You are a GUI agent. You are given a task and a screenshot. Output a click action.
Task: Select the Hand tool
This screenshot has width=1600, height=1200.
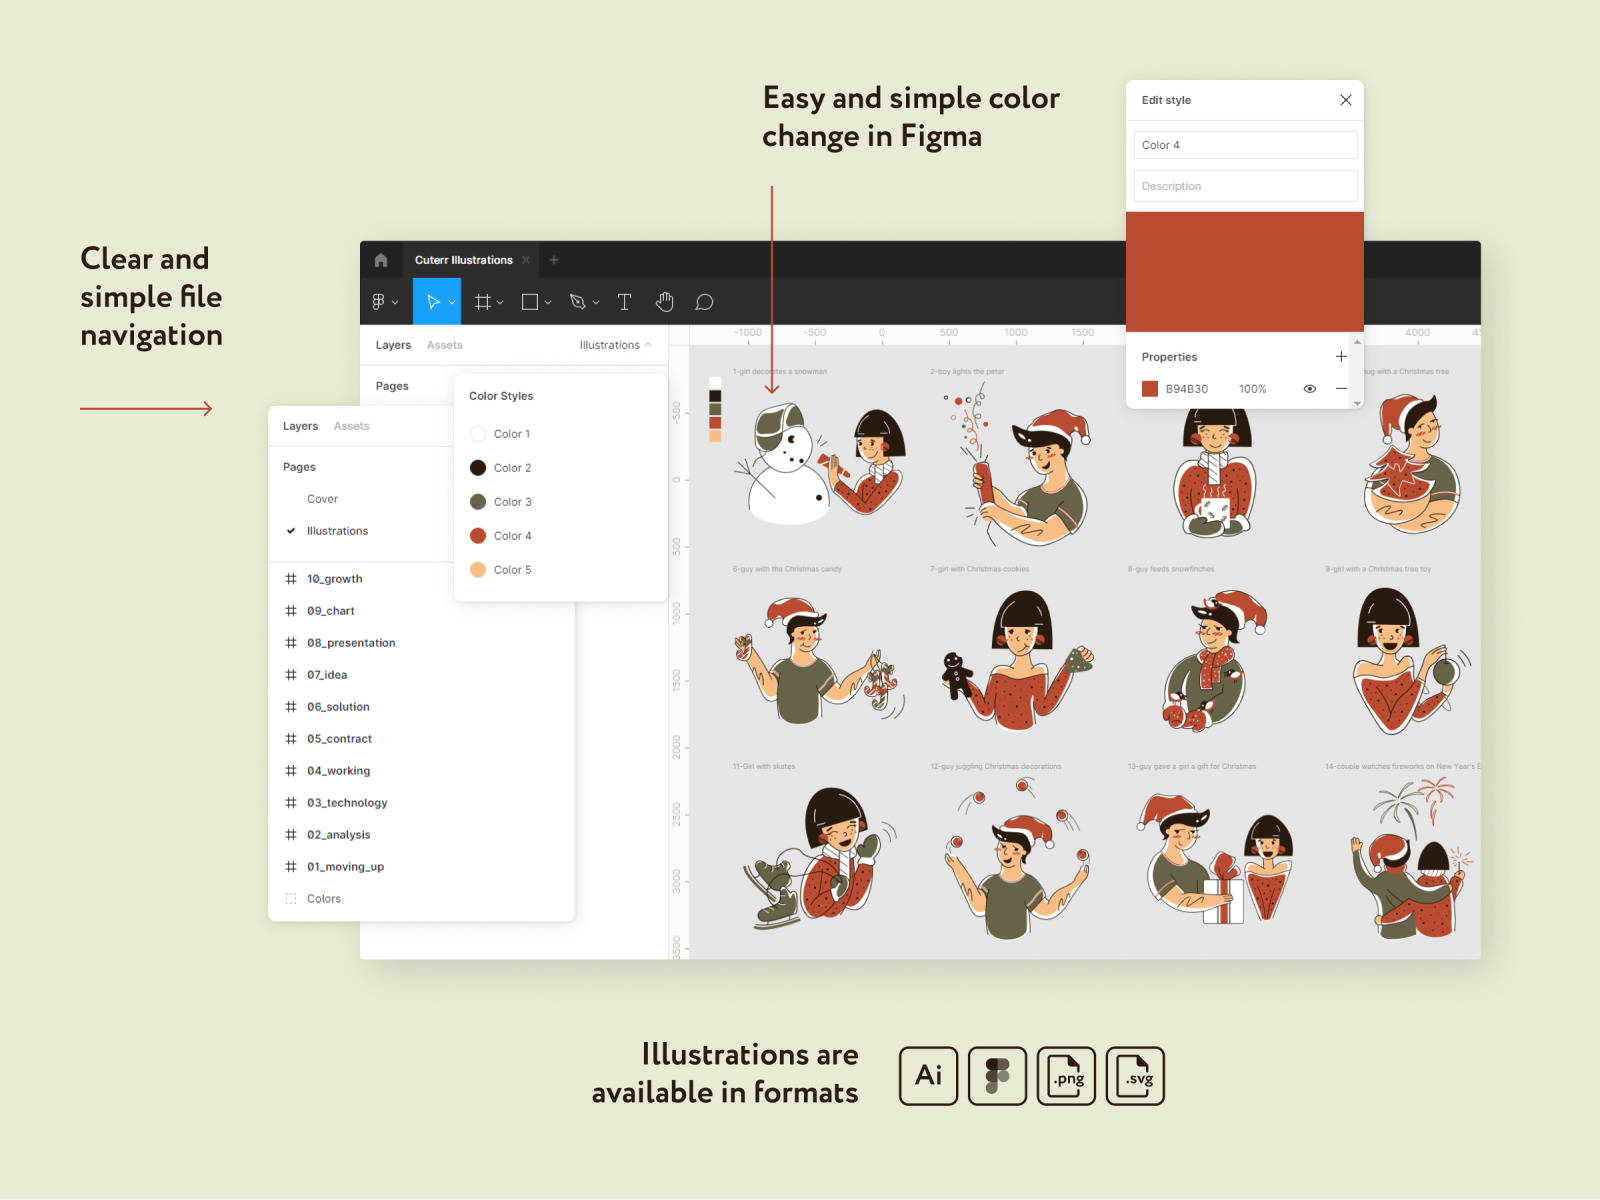665,302
